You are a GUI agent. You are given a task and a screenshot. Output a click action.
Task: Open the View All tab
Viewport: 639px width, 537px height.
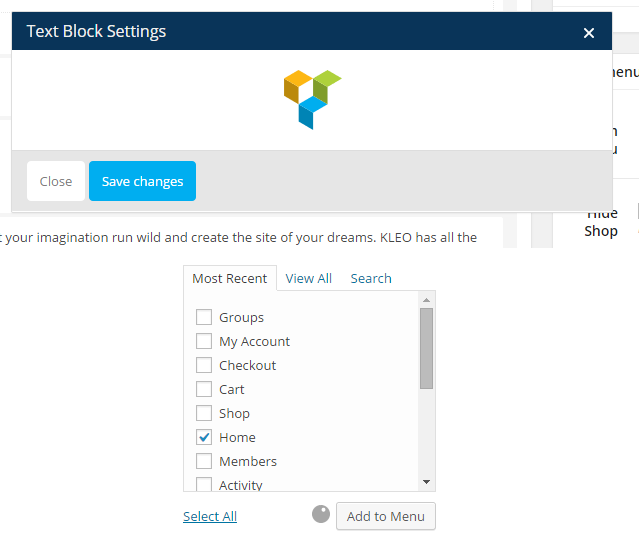[x=308, y=278]
